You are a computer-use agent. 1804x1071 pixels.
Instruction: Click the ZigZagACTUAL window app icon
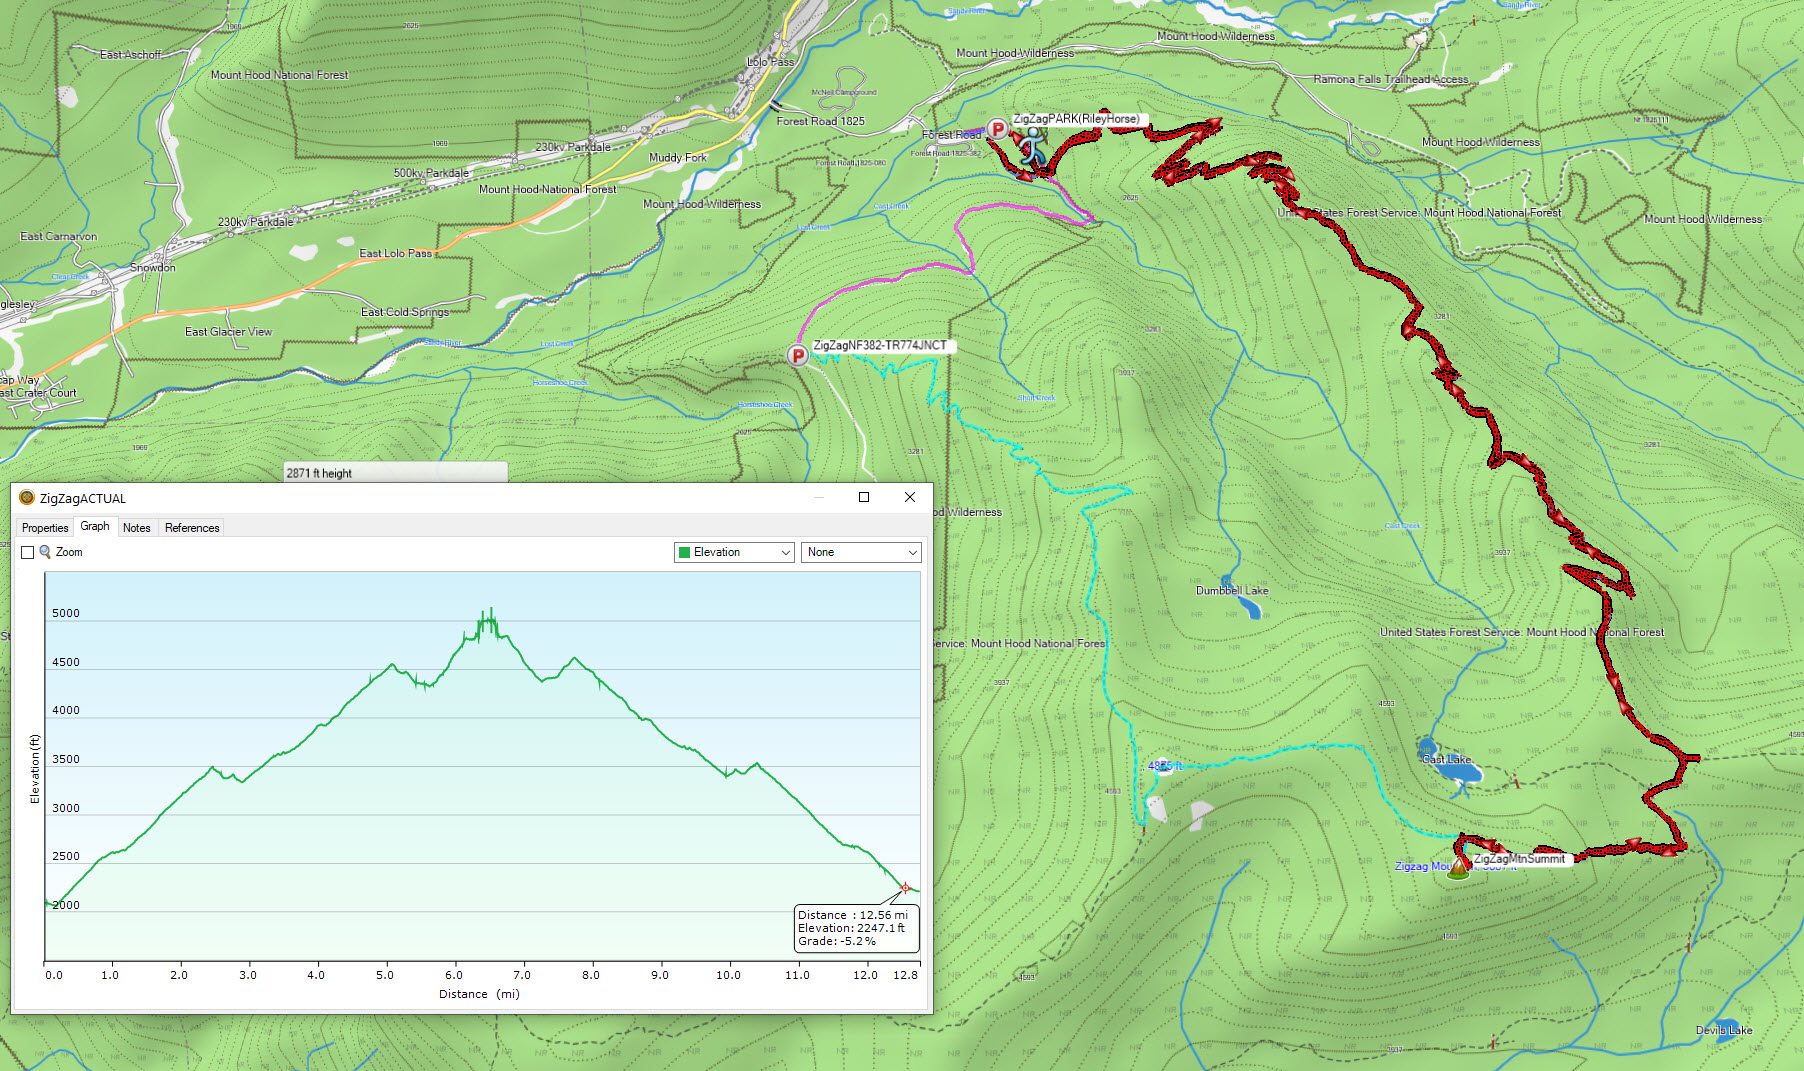click(x=27, y=498)
